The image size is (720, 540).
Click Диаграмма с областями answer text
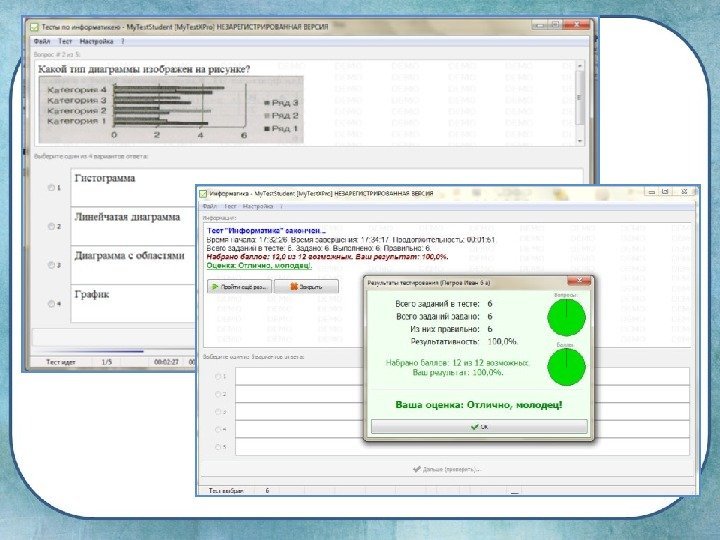[129, 256]
